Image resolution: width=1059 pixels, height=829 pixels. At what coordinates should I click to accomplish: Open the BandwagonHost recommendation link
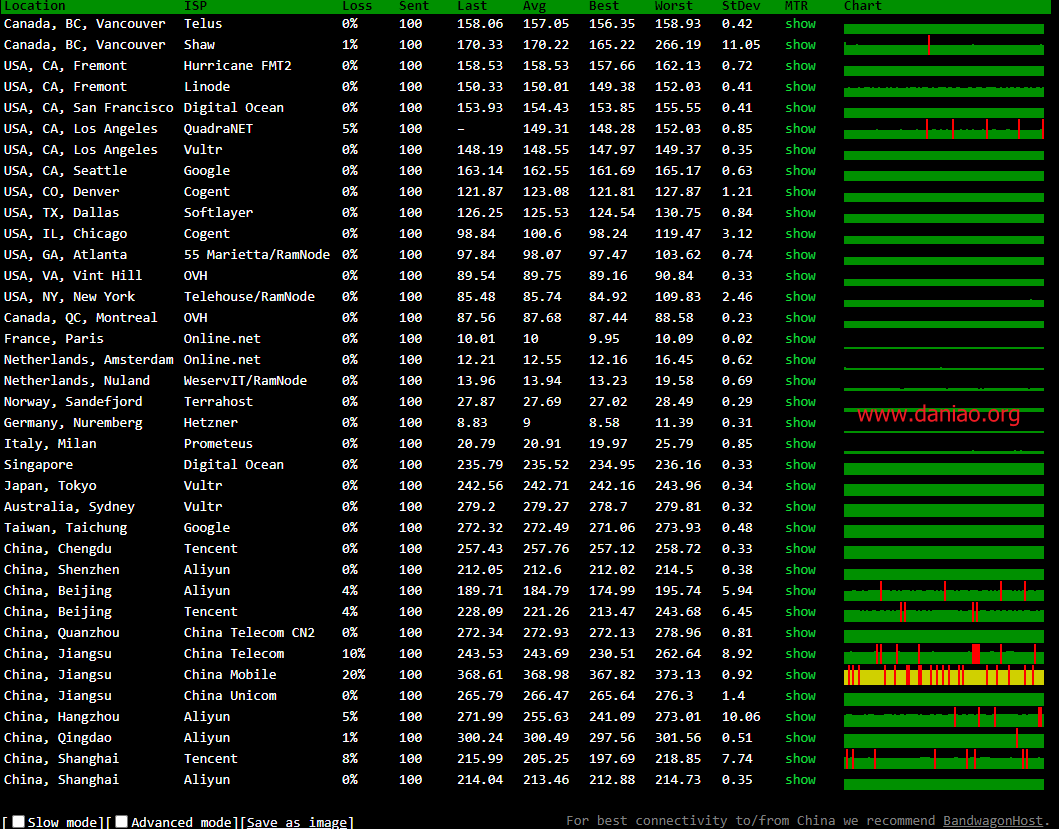click(992, 821)
